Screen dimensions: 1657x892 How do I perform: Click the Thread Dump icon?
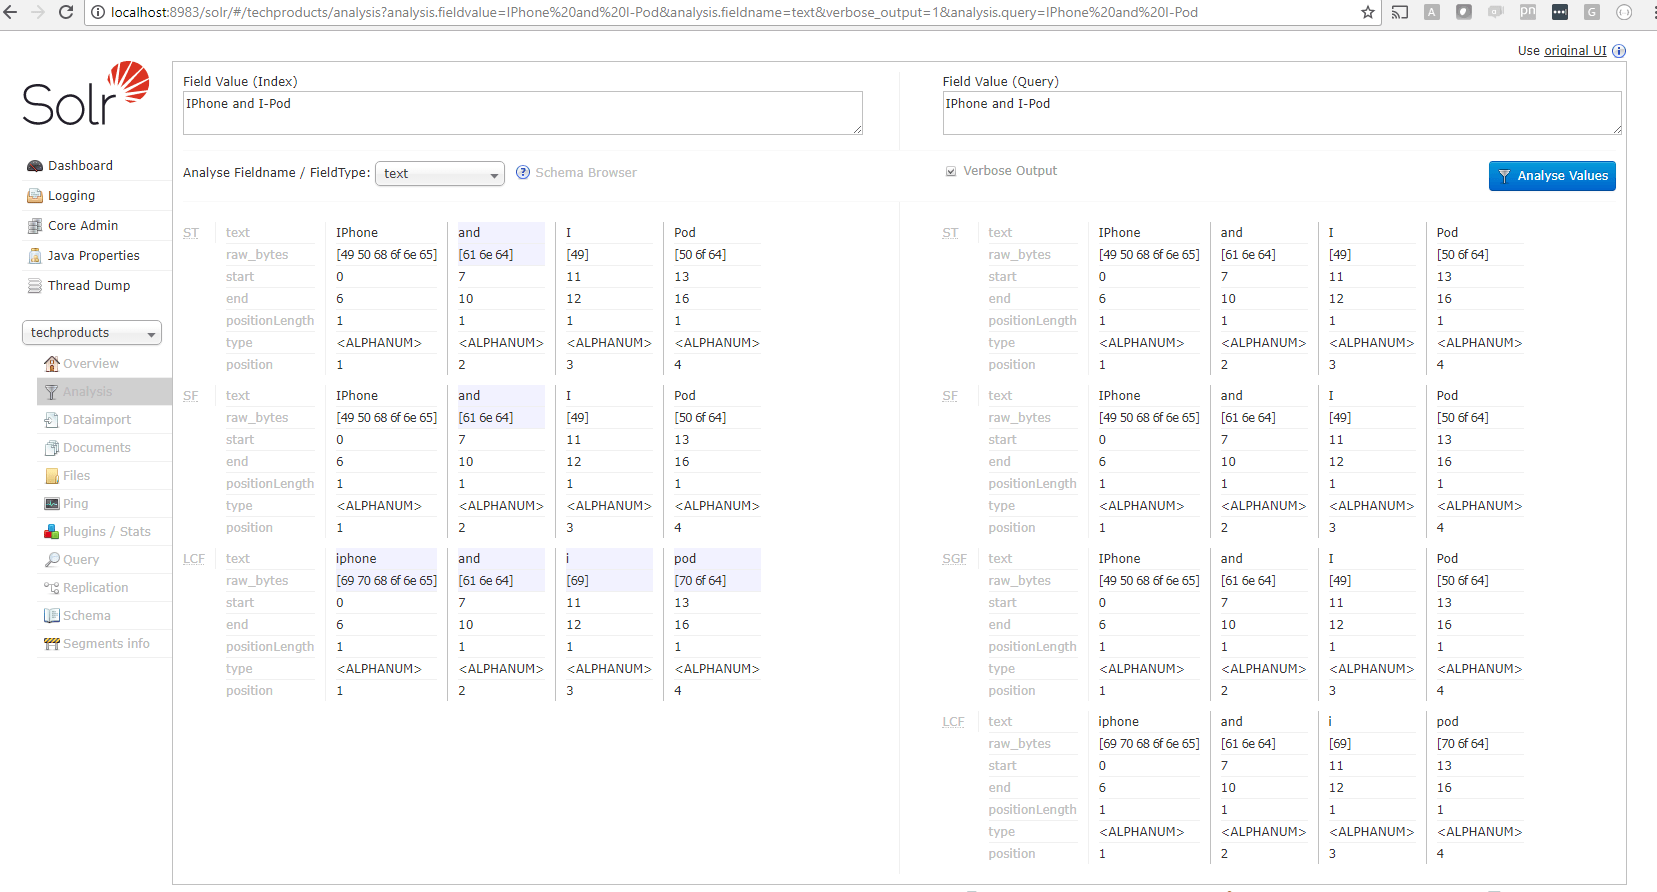(x=35, y=286)
